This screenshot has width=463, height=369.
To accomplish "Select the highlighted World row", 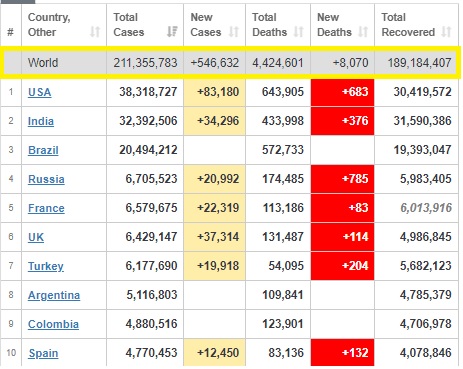I will pos(231,63).
